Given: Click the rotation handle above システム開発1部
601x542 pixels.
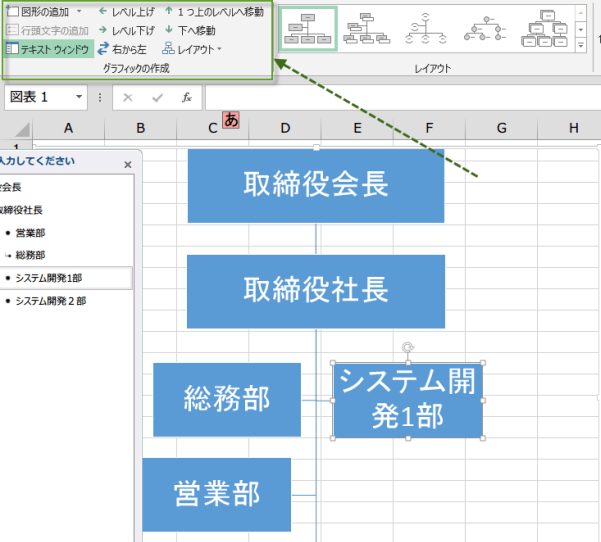Looking at the screenshot, I should 408,347.
